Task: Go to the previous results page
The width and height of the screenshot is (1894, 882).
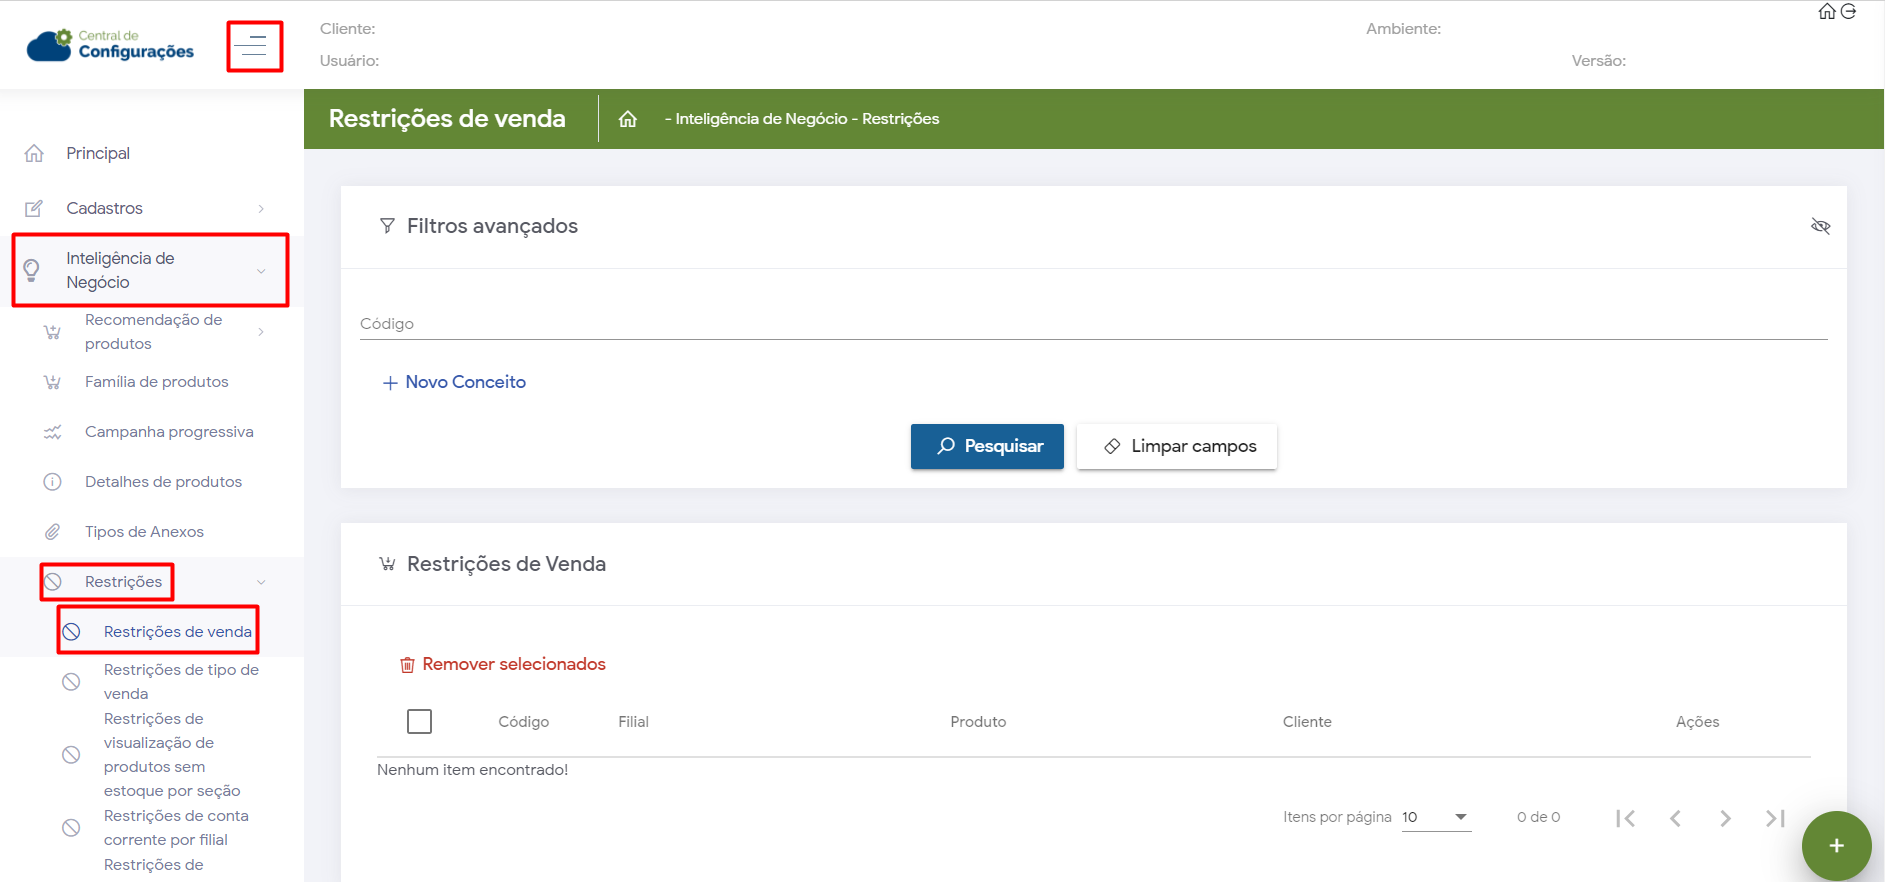Action: [1675, 818]
